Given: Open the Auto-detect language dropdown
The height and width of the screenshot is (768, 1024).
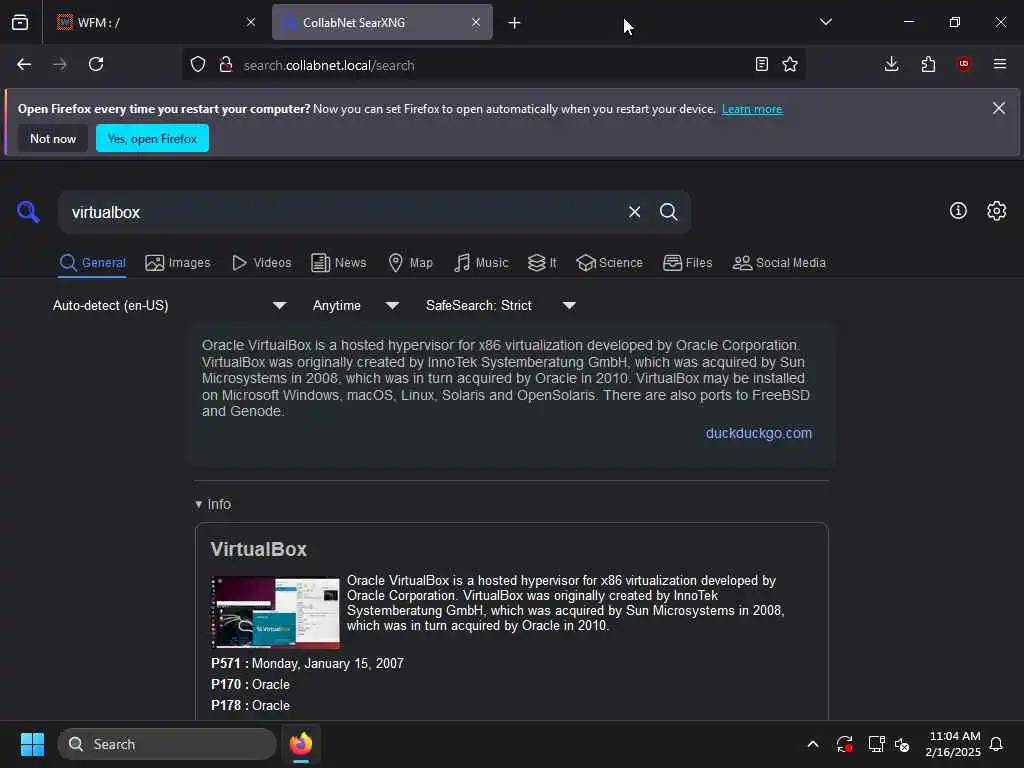Looking at the screenshot, I should click(169, 306).
